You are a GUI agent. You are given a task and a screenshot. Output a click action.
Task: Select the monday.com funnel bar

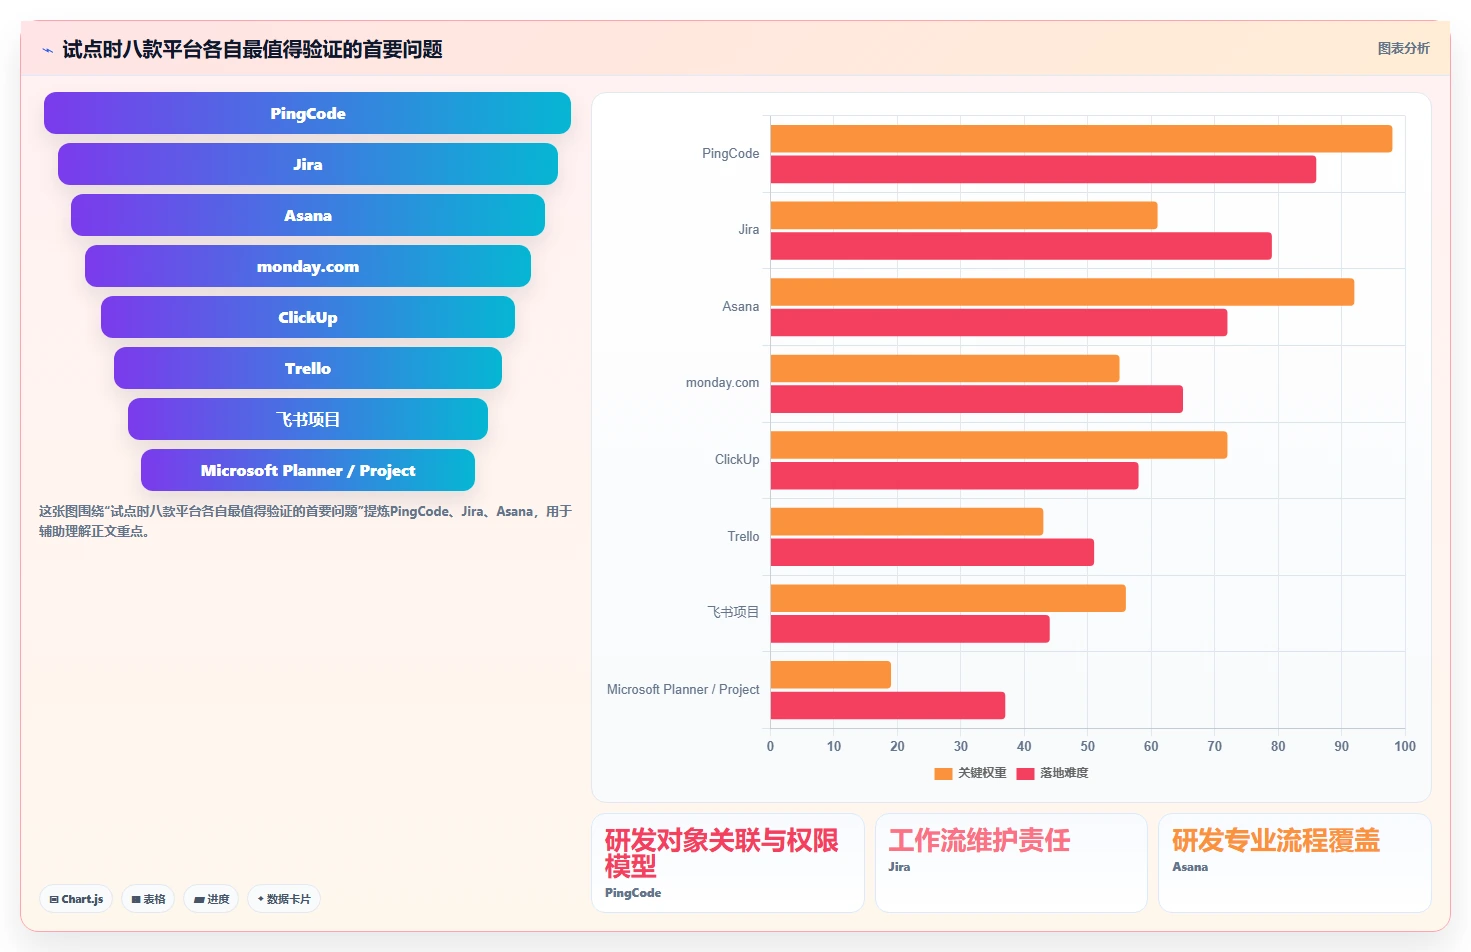pyautogui.click(x=307, y=266)
